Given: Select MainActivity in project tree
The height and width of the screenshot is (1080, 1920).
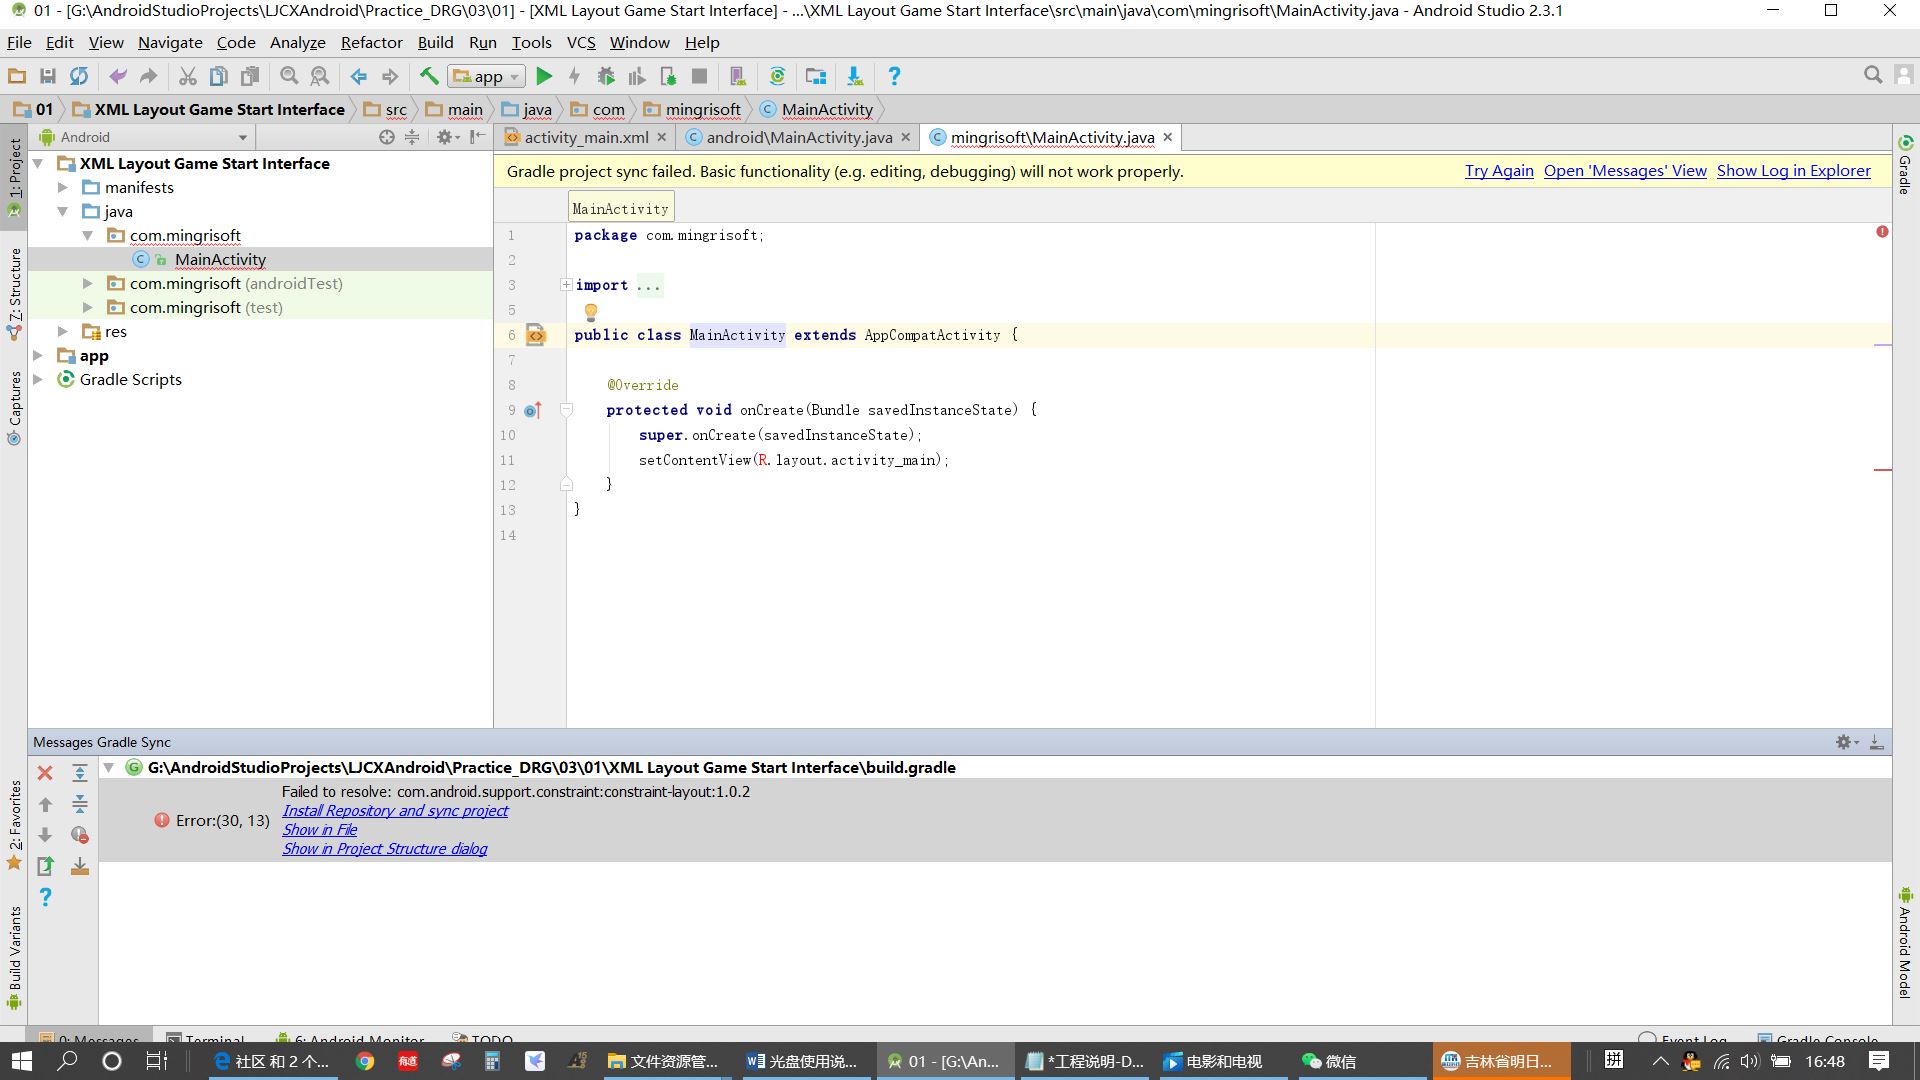Looking at the screenshot, I should pos(220,259).
